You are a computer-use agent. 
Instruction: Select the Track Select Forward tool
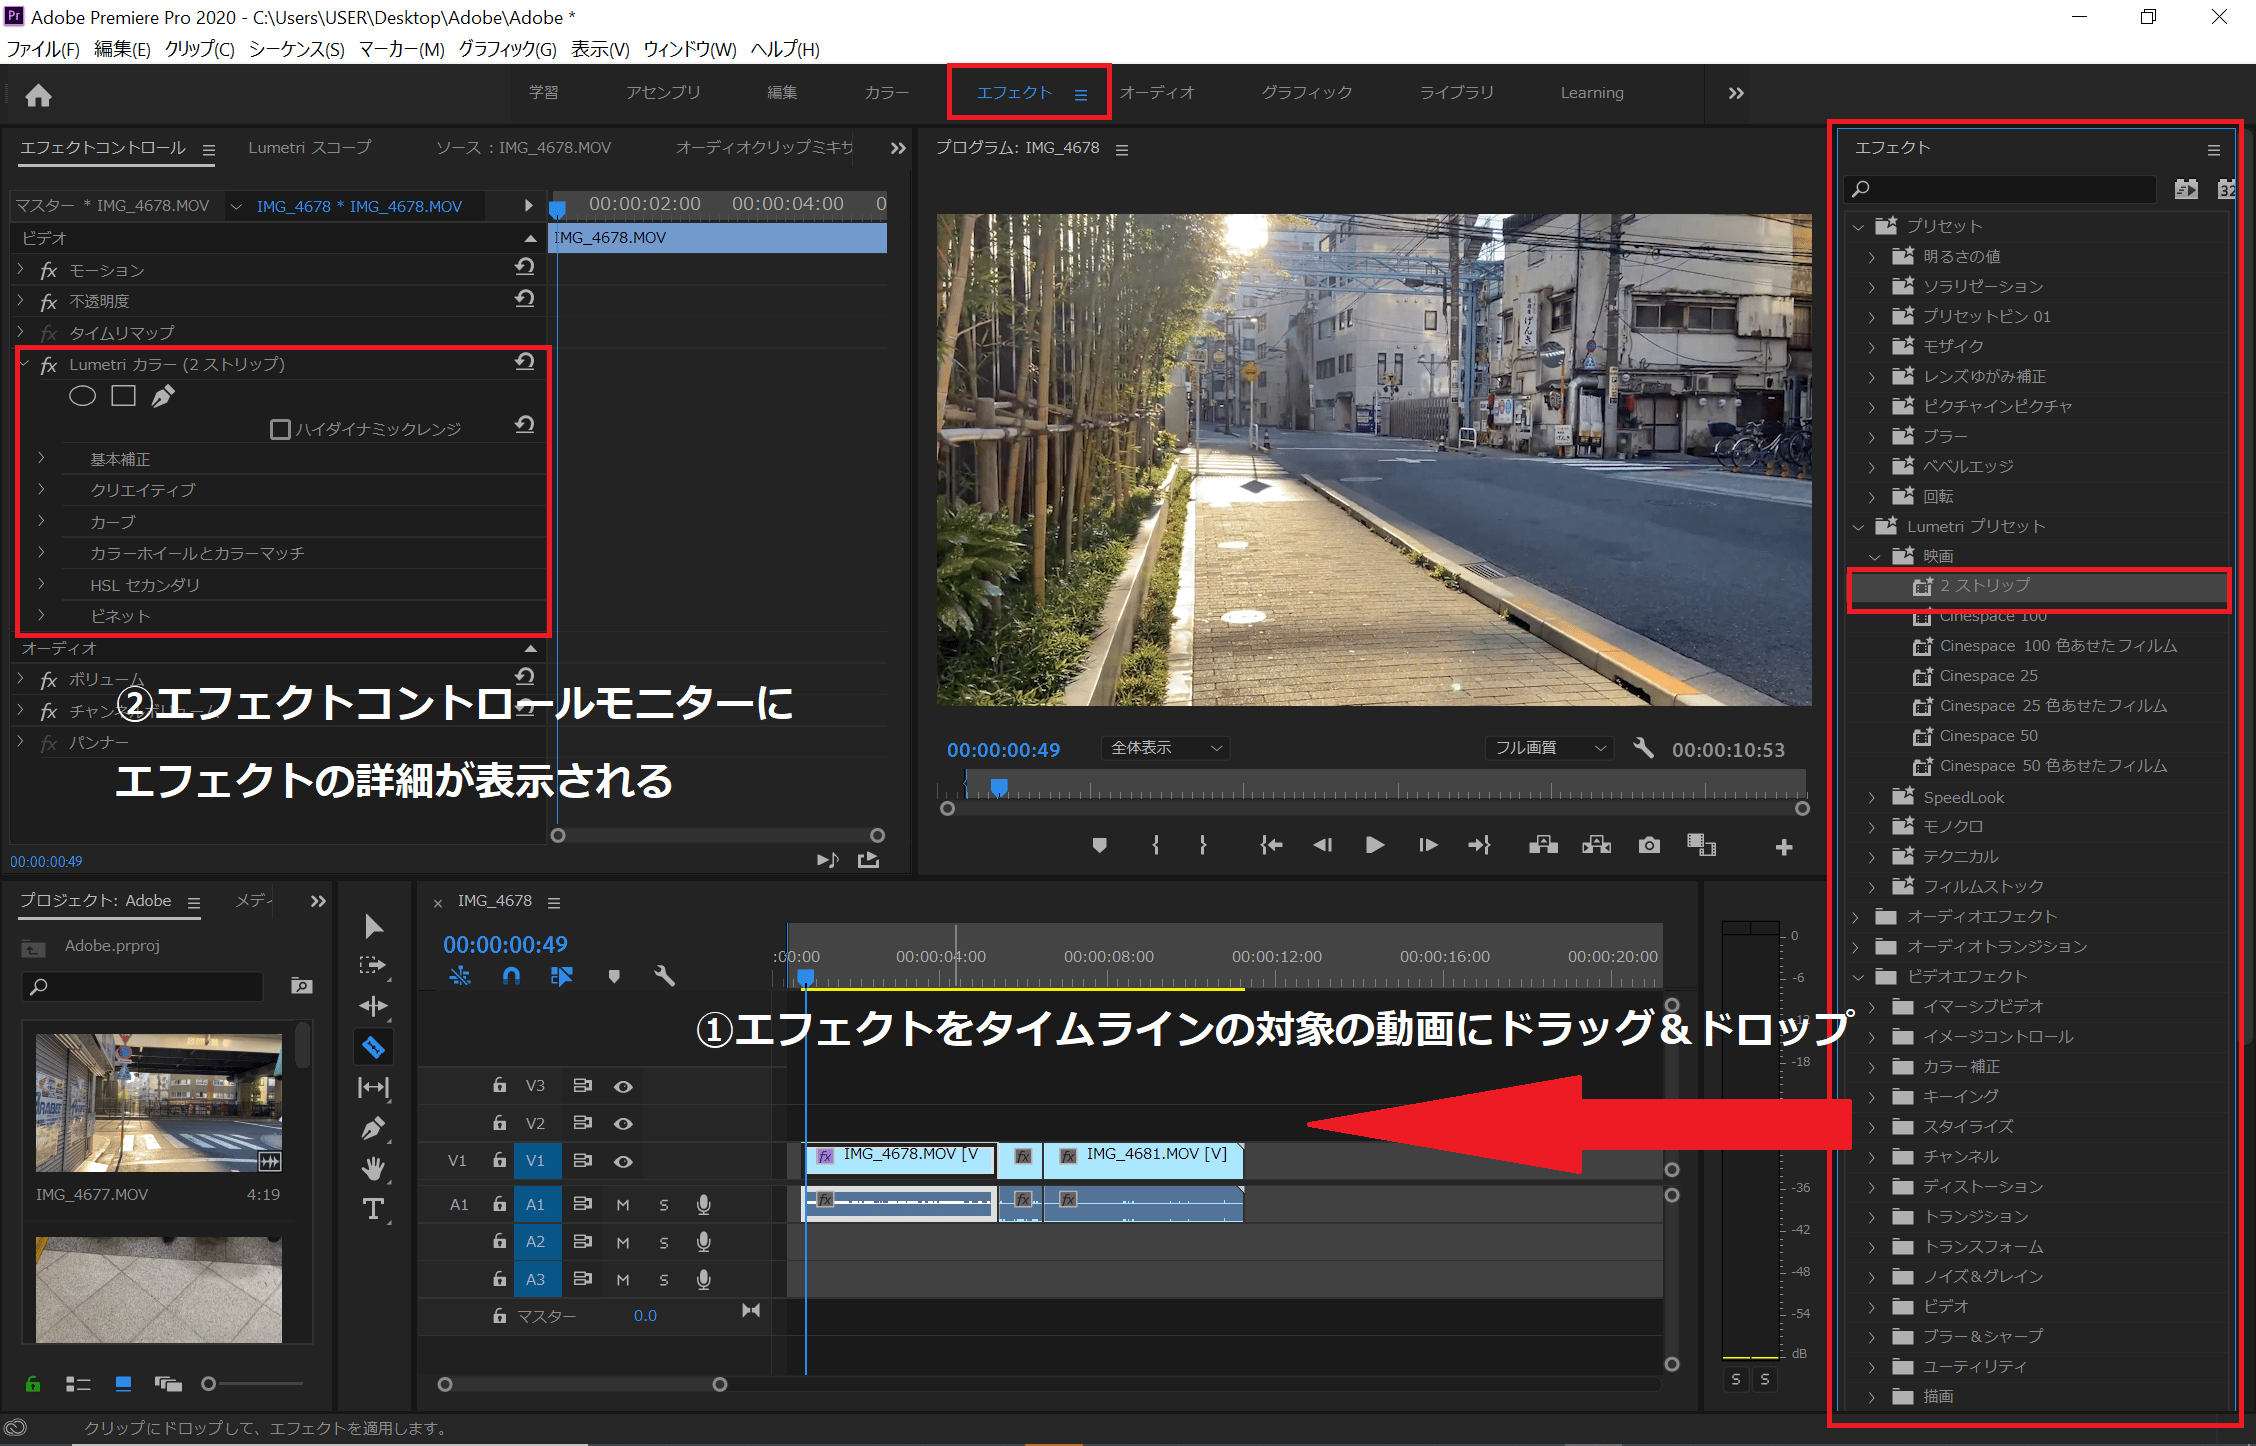pos(373,966)
